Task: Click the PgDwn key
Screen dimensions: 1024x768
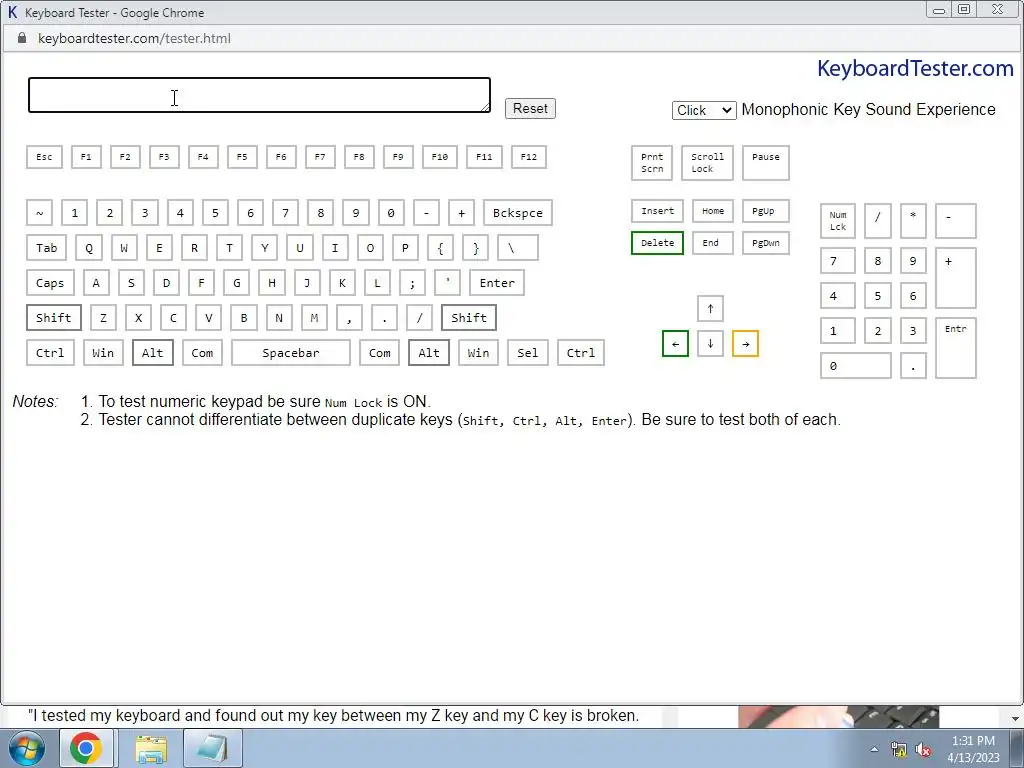Action: pyautogui.click(x=765, y=243)
